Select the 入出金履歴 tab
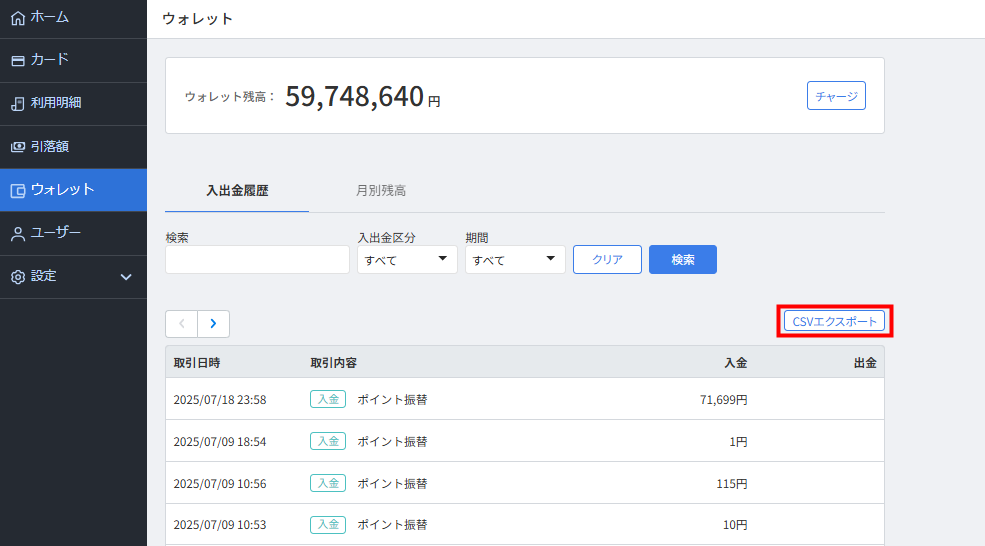 tap(237, 190)
